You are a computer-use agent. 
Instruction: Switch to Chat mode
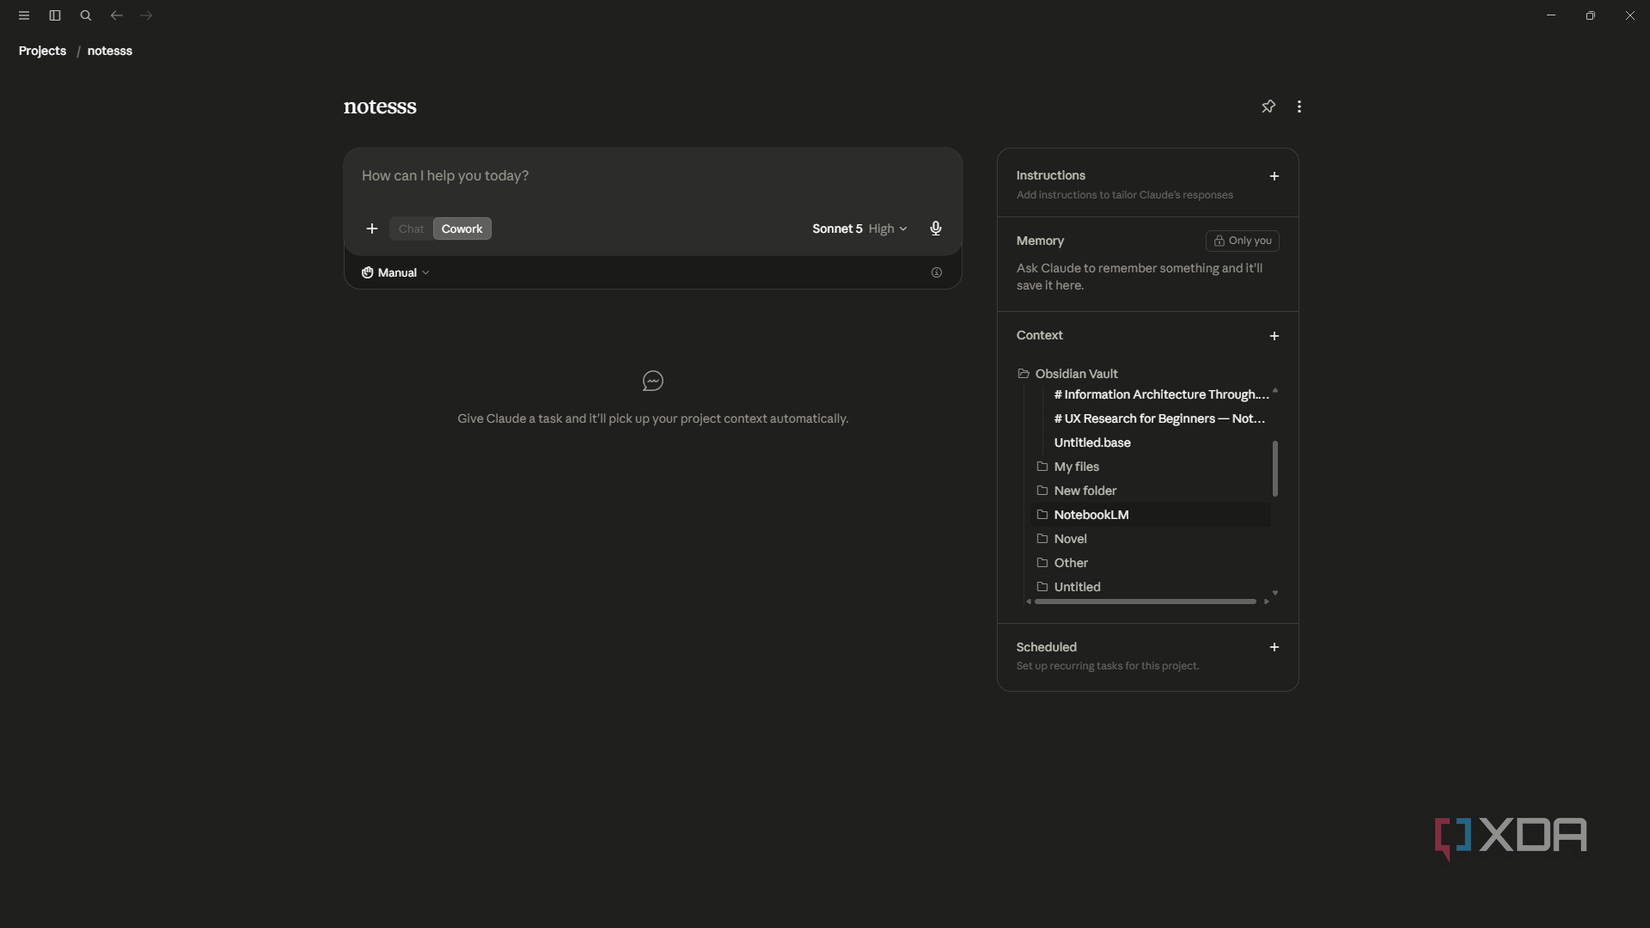[411, 229]
